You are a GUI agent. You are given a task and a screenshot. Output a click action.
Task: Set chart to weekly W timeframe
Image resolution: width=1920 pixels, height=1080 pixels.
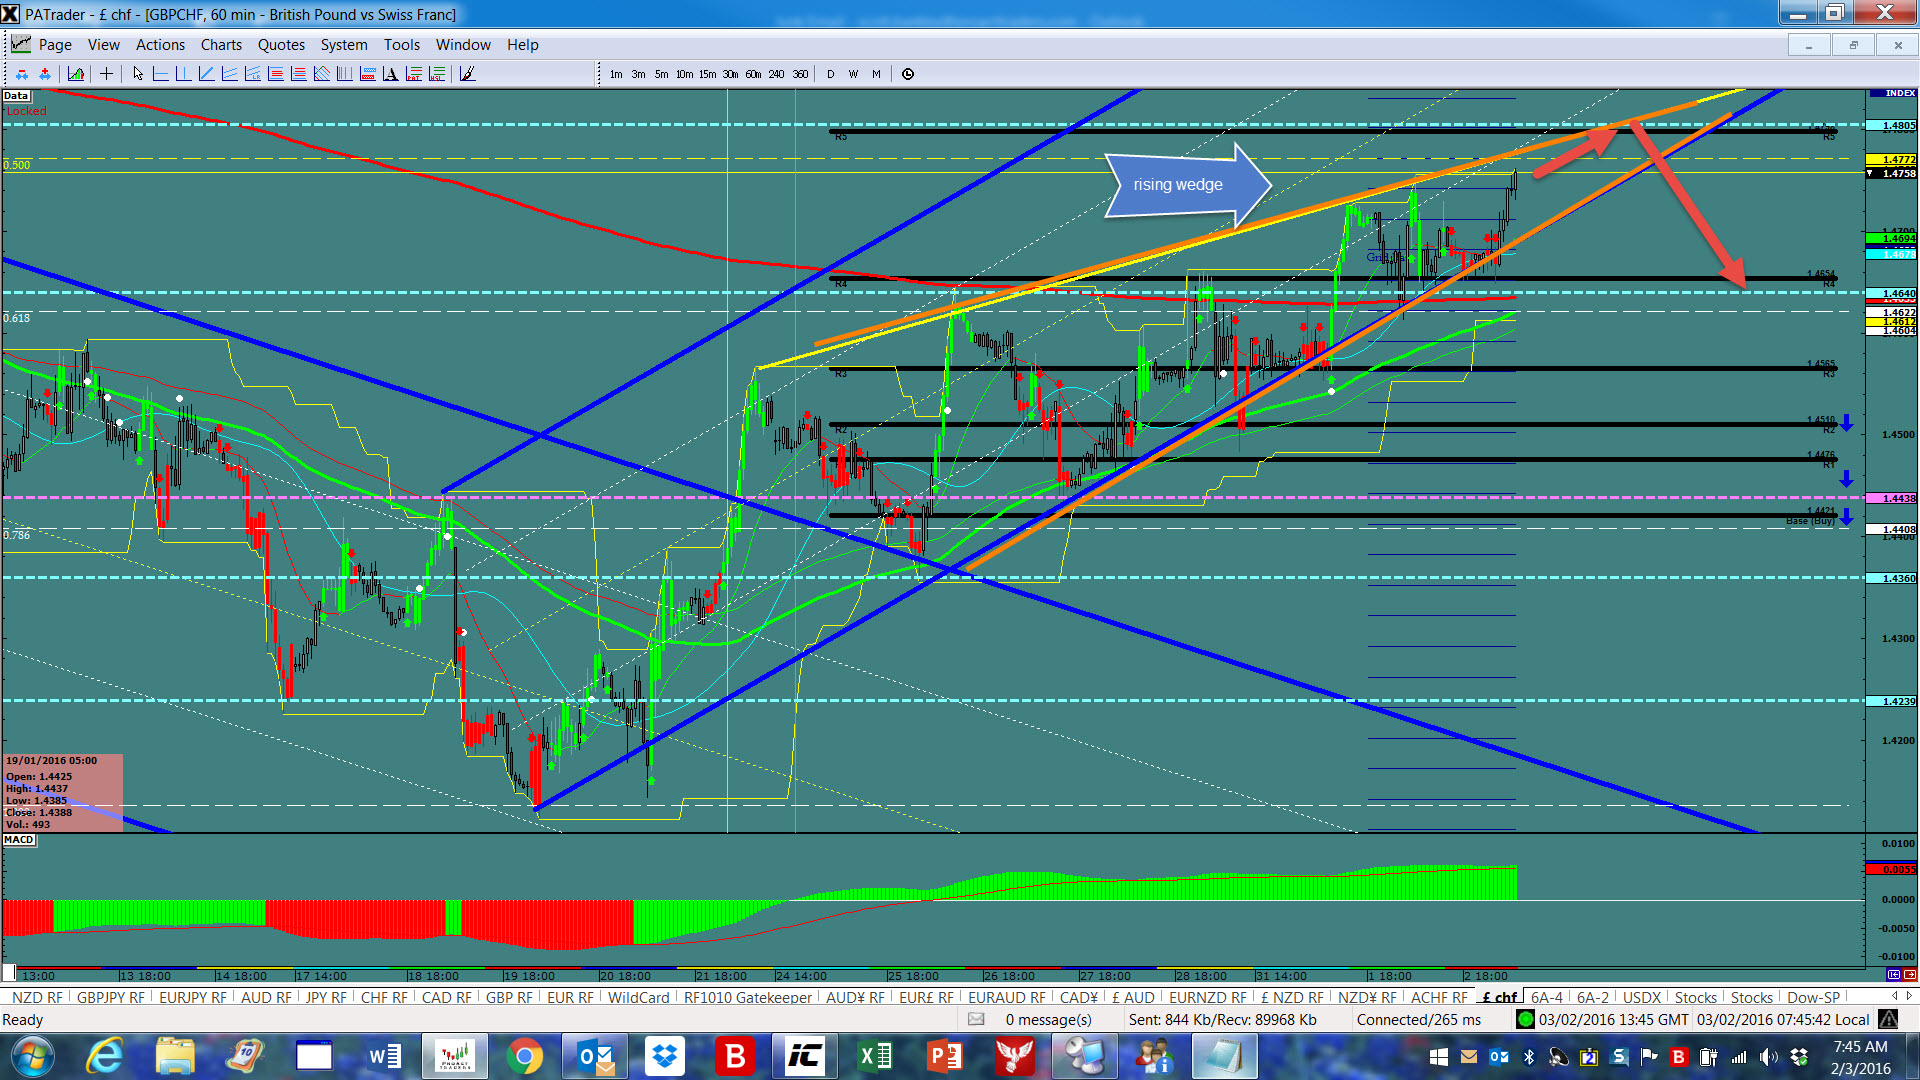pyautogui.click(x=853, y=74)
